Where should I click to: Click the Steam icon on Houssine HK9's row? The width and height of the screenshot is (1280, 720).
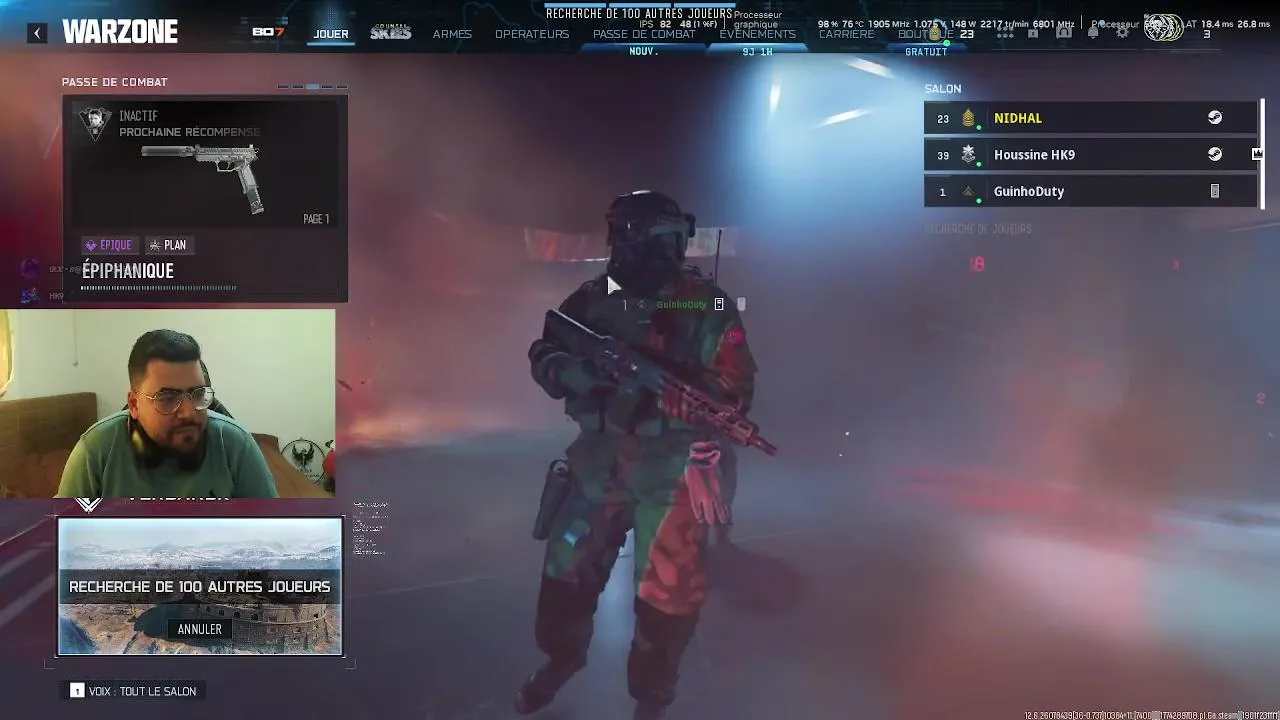(1214, 154)
